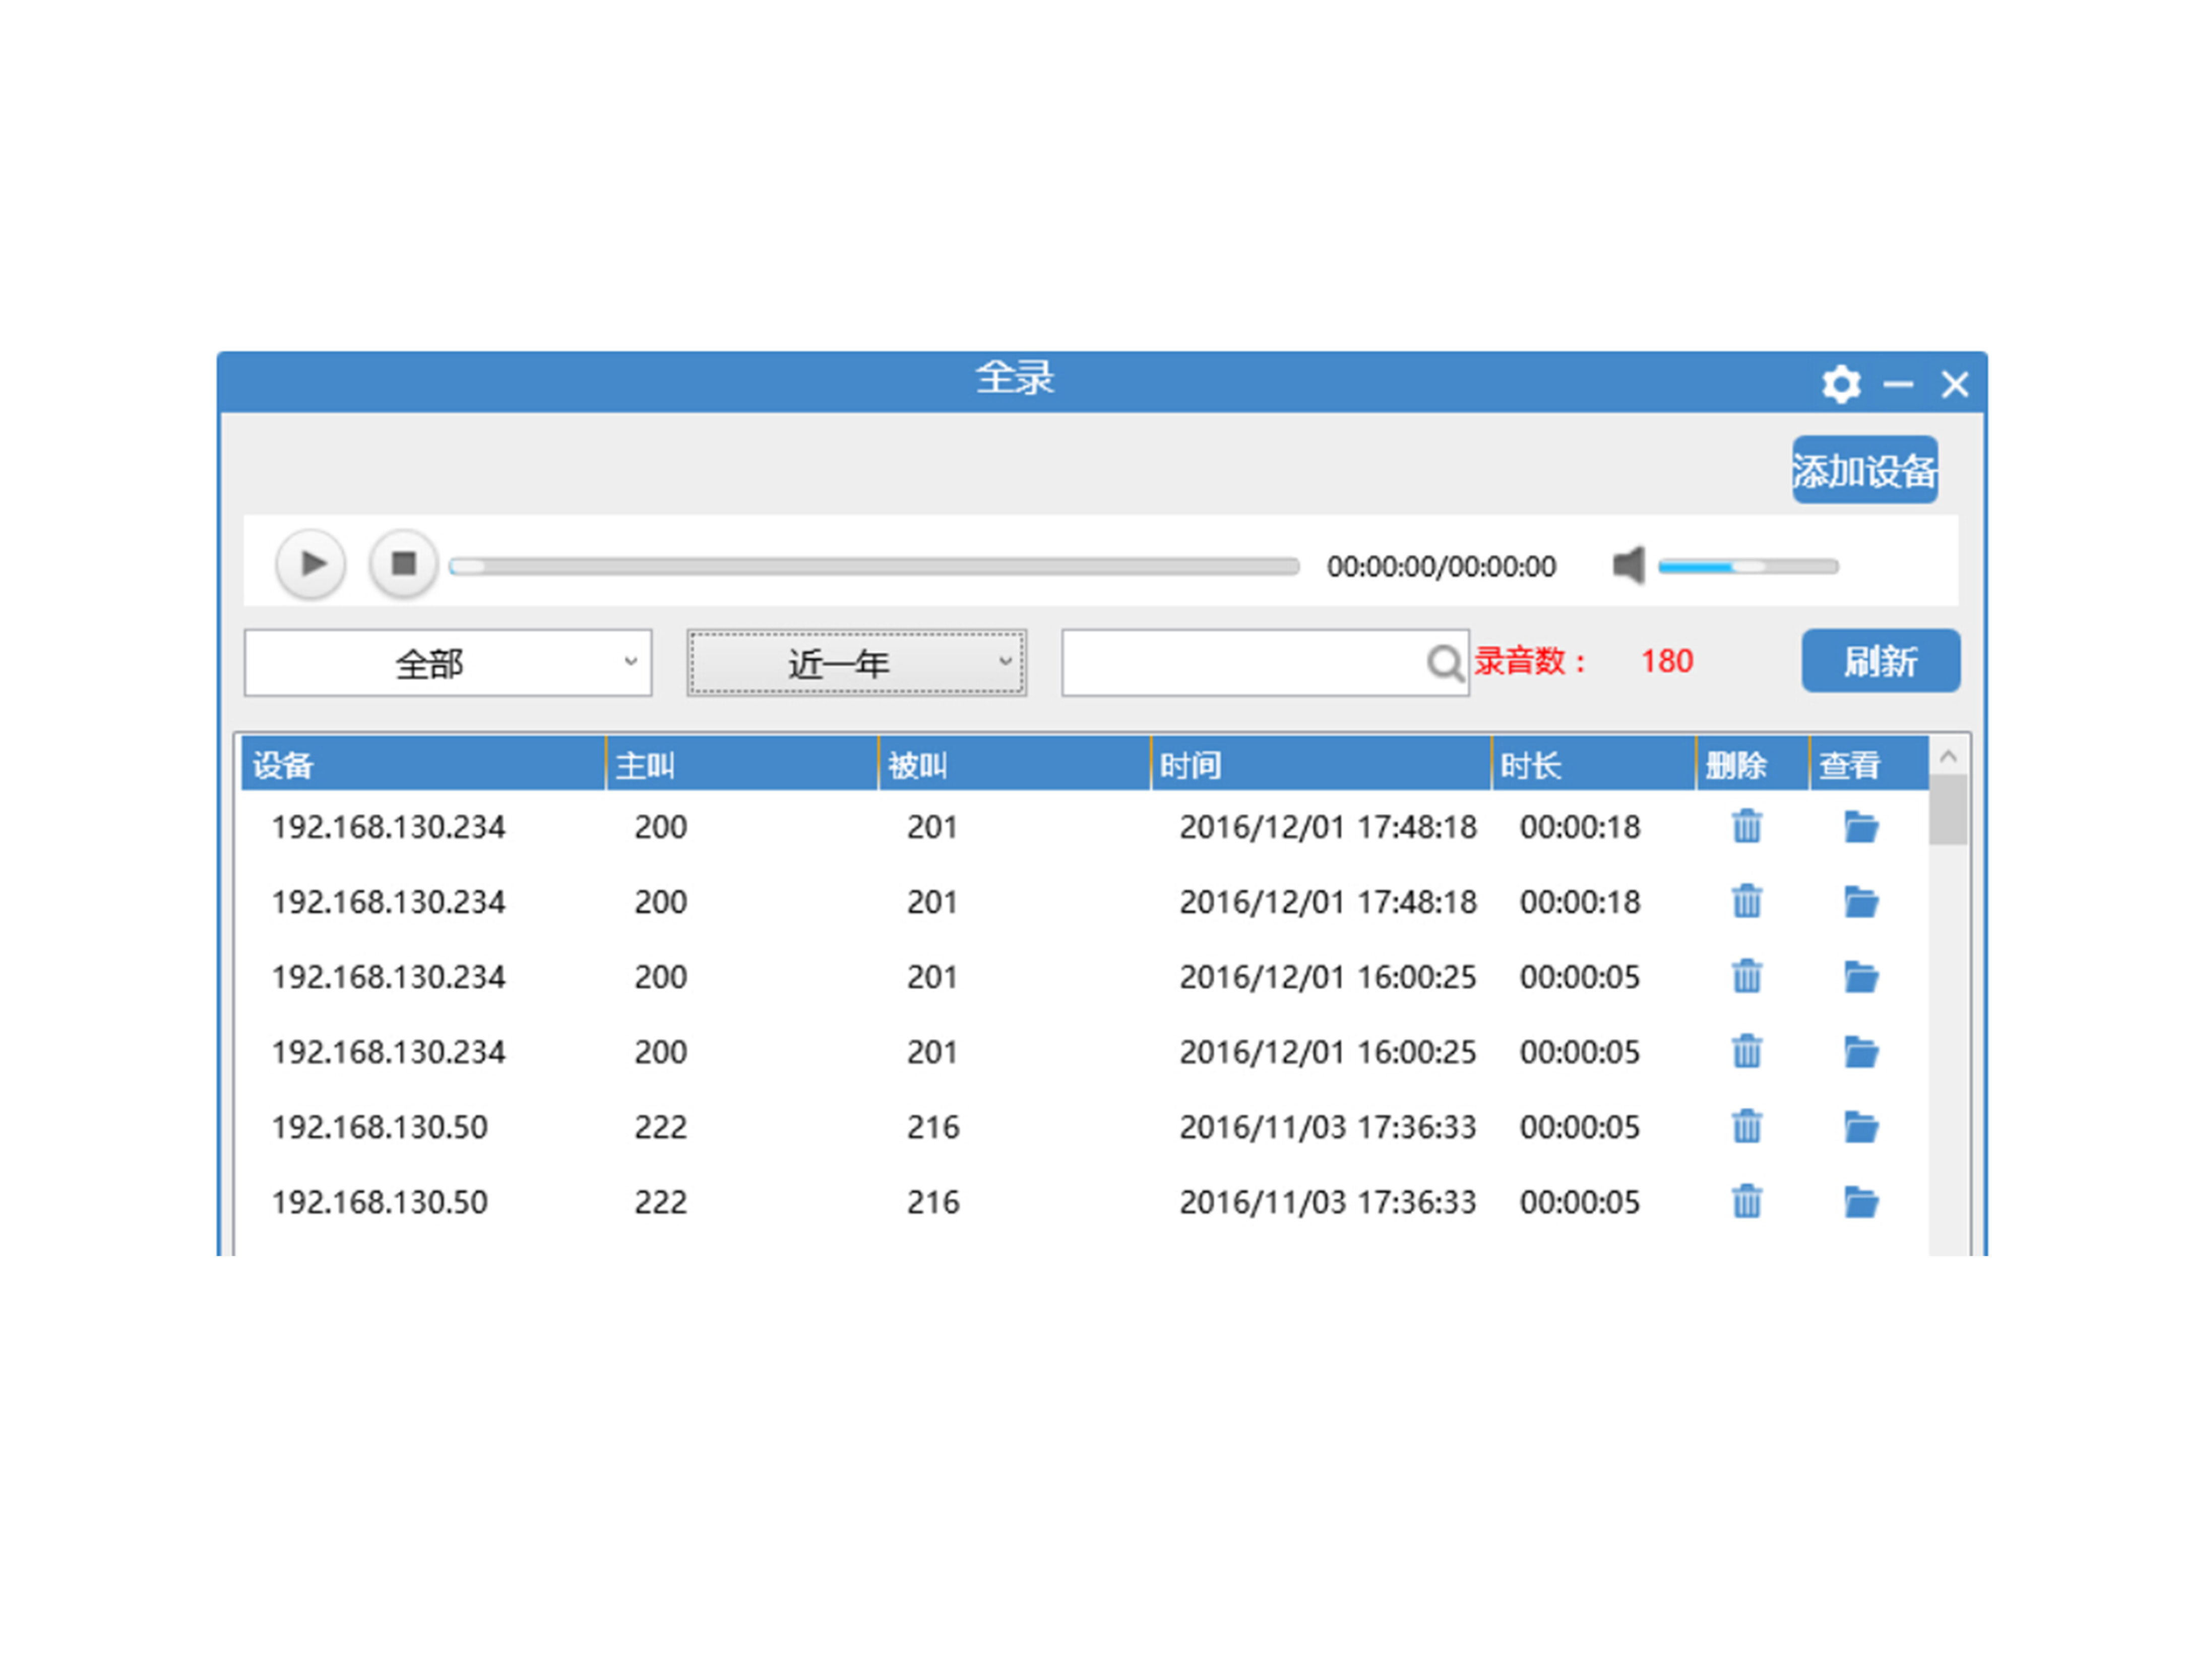Screen dimensions: 2188x1680
Task: Click the first 00:00:18 duration cell
Action: (1579, 827)
